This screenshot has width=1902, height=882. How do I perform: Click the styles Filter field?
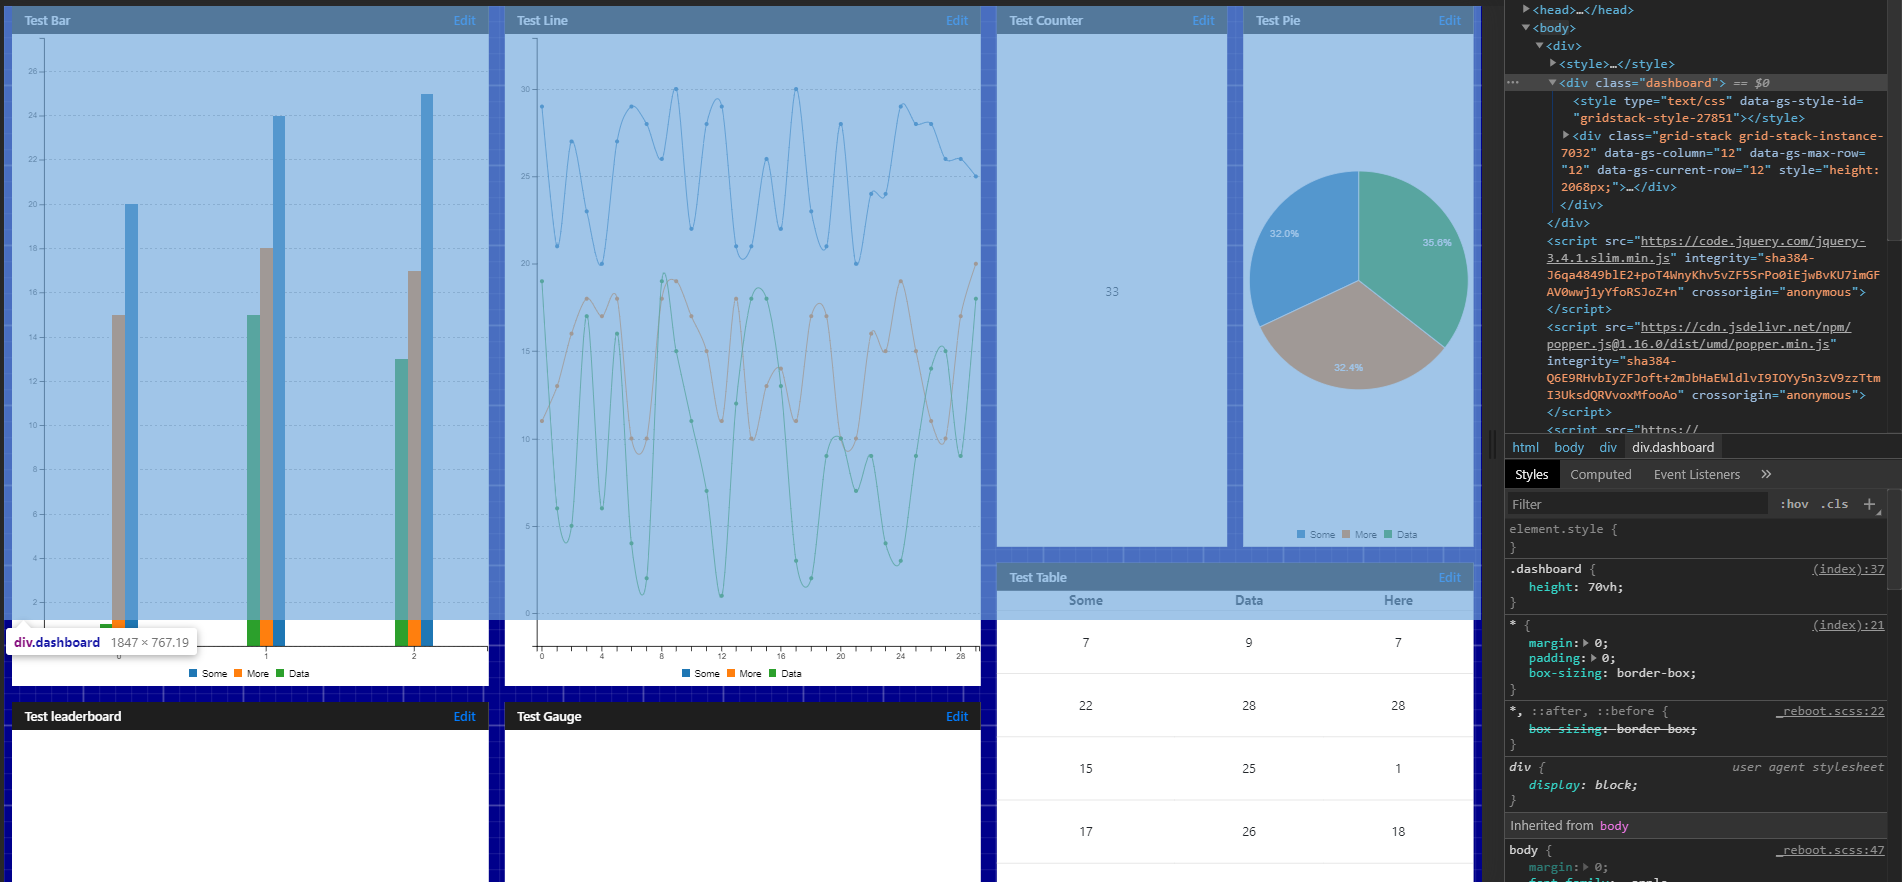click(x=1637, y=504)
